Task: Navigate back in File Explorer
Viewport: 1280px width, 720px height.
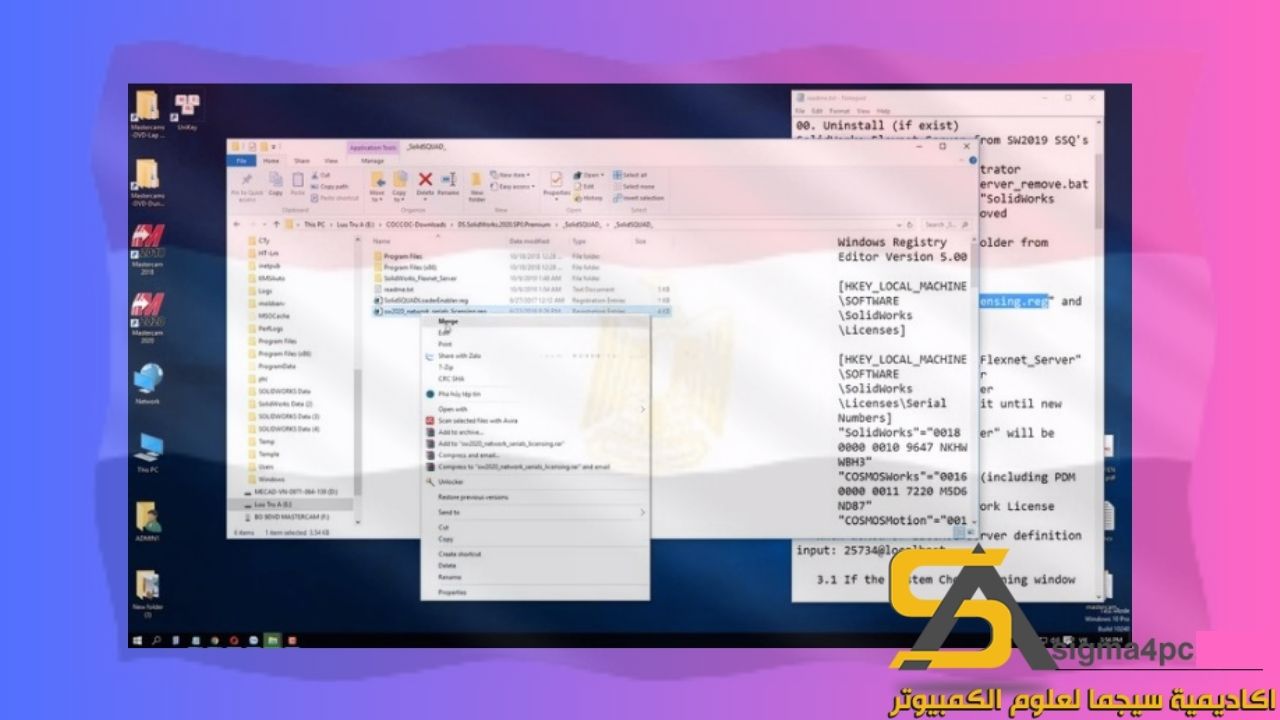Action: 237,225
